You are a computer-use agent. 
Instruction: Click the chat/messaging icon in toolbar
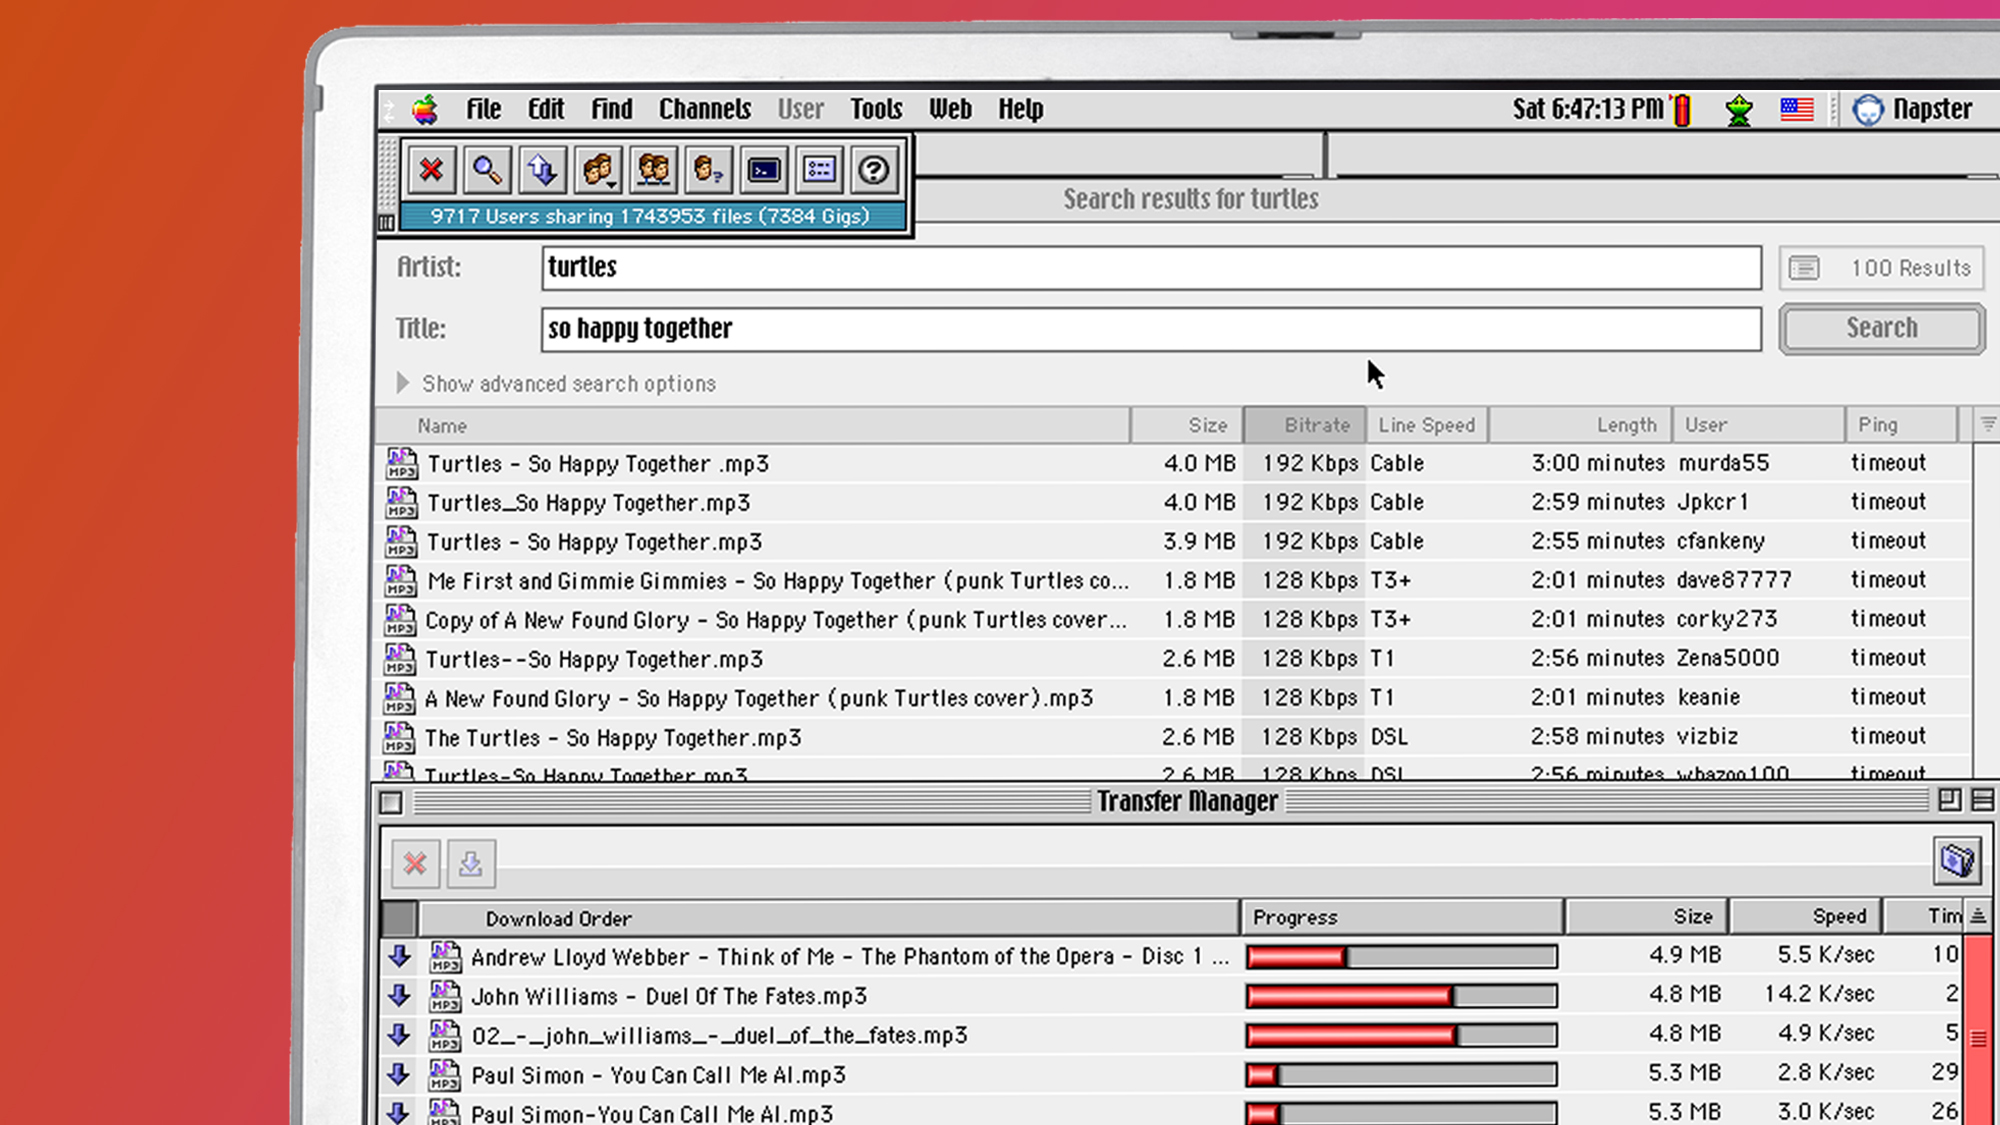coord(765,168)
